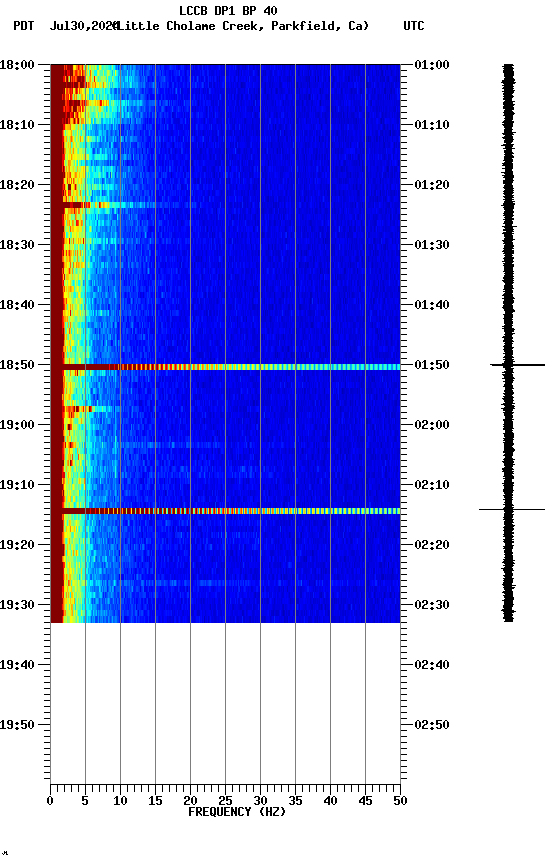Image resolution: width=552 pixels, height=864 pixels.
Task: Click the 01:40 UTC time label
Action: (432, 305)
